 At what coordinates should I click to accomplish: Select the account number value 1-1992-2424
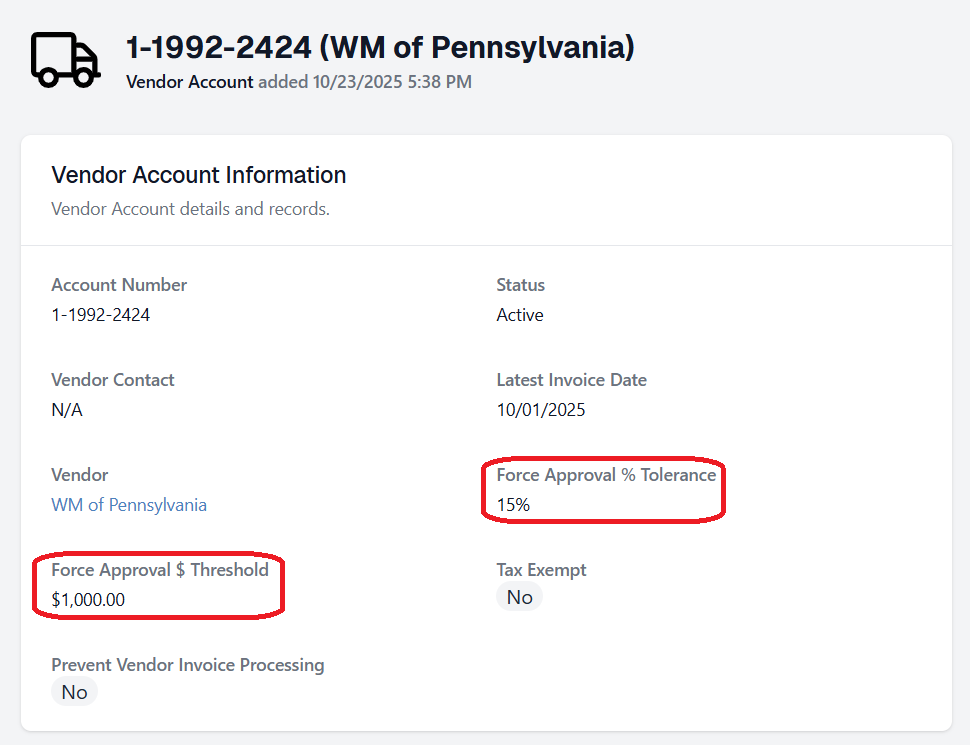pyautogui.click(x=101, y=315)
